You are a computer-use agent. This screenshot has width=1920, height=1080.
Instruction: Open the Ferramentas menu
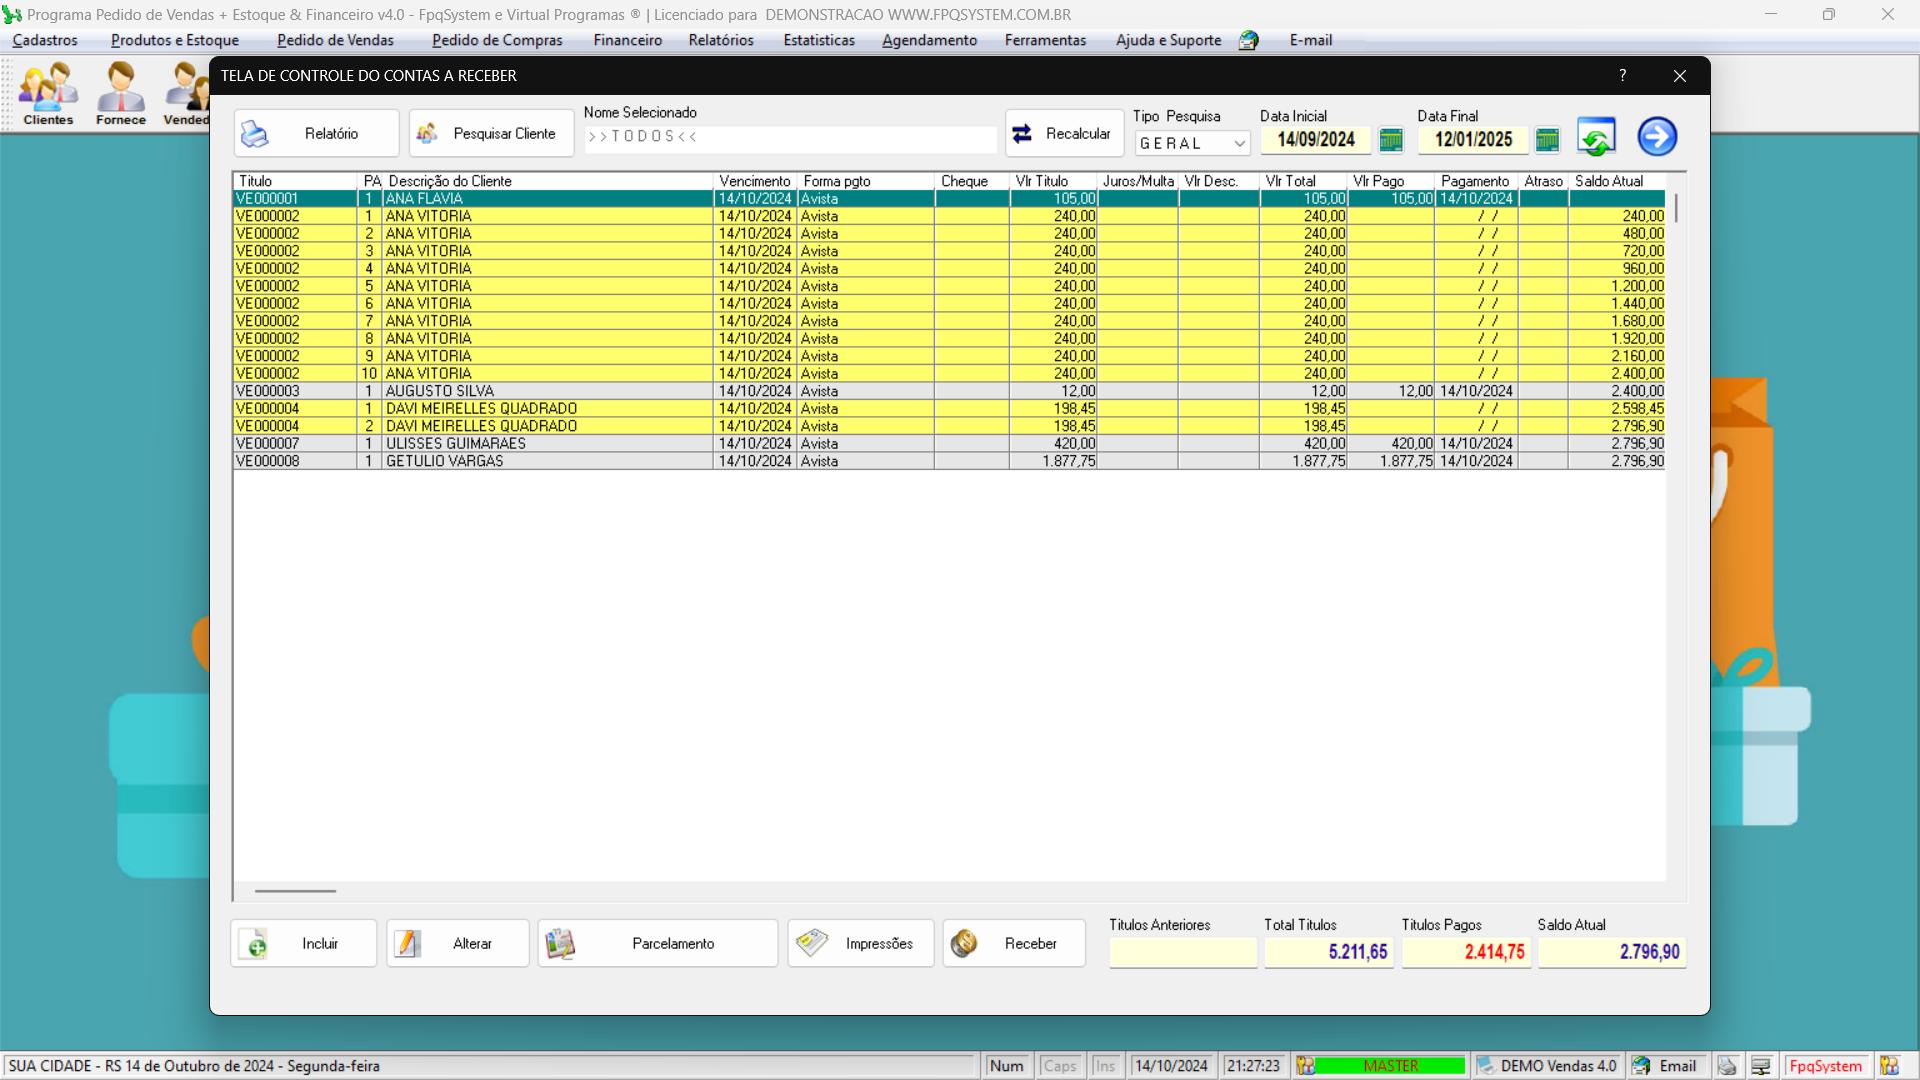pyautogui.click(x=1045, y=40)
